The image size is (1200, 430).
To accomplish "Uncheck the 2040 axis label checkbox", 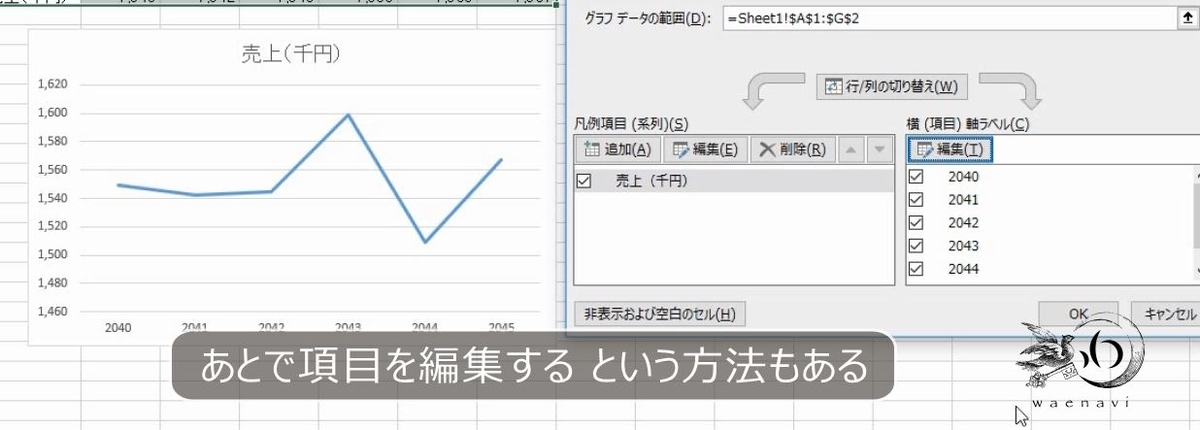I will tap(916, 176).
